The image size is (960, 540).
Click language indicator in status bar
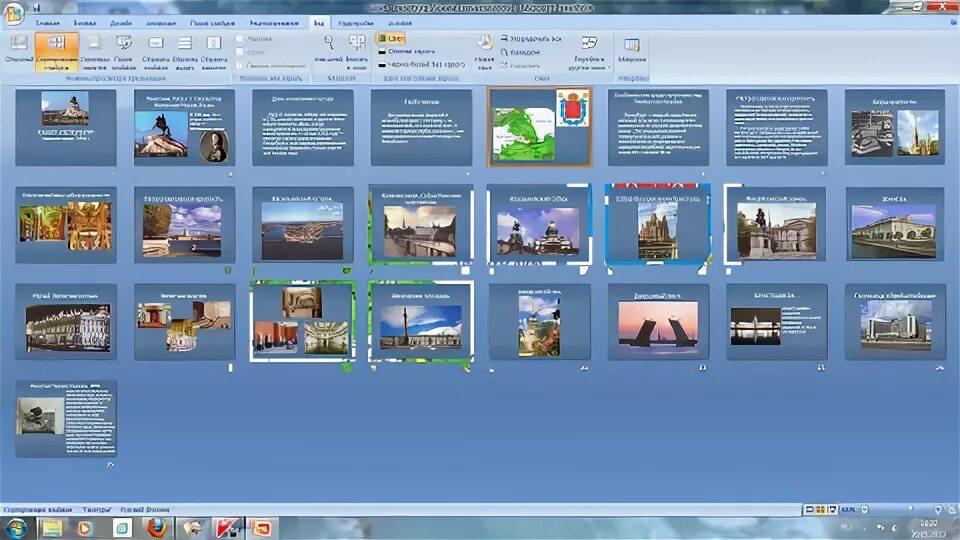(x=144, y=509)
